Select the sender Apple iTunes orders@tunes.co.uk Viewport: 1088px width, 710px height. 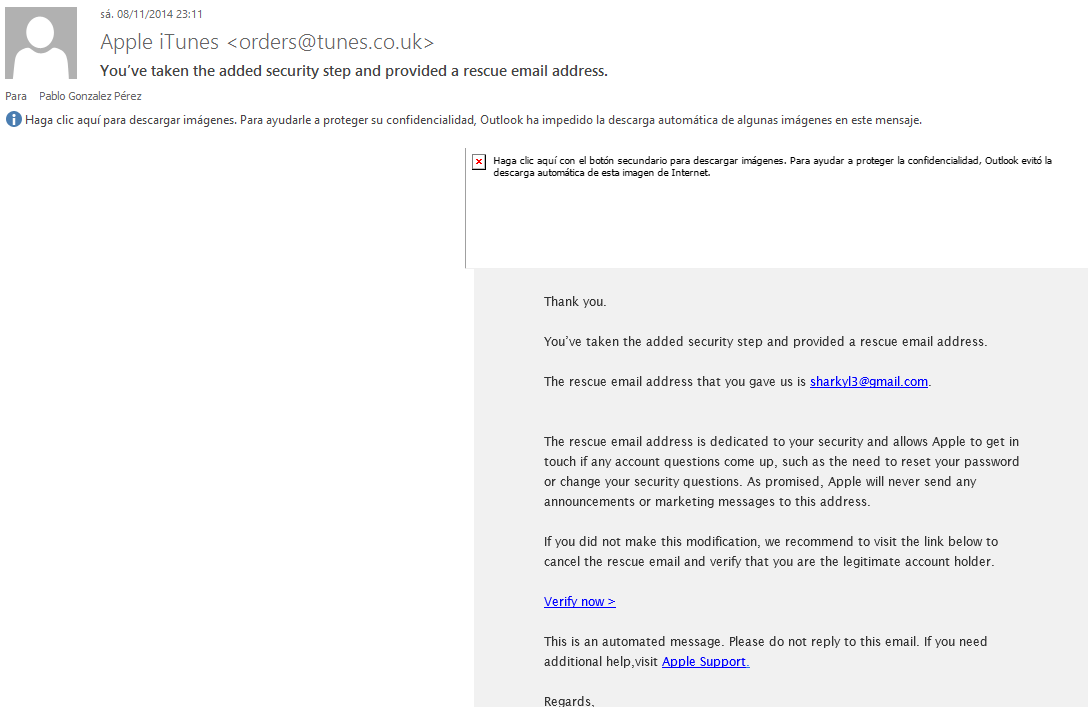[x=267, y=42]
